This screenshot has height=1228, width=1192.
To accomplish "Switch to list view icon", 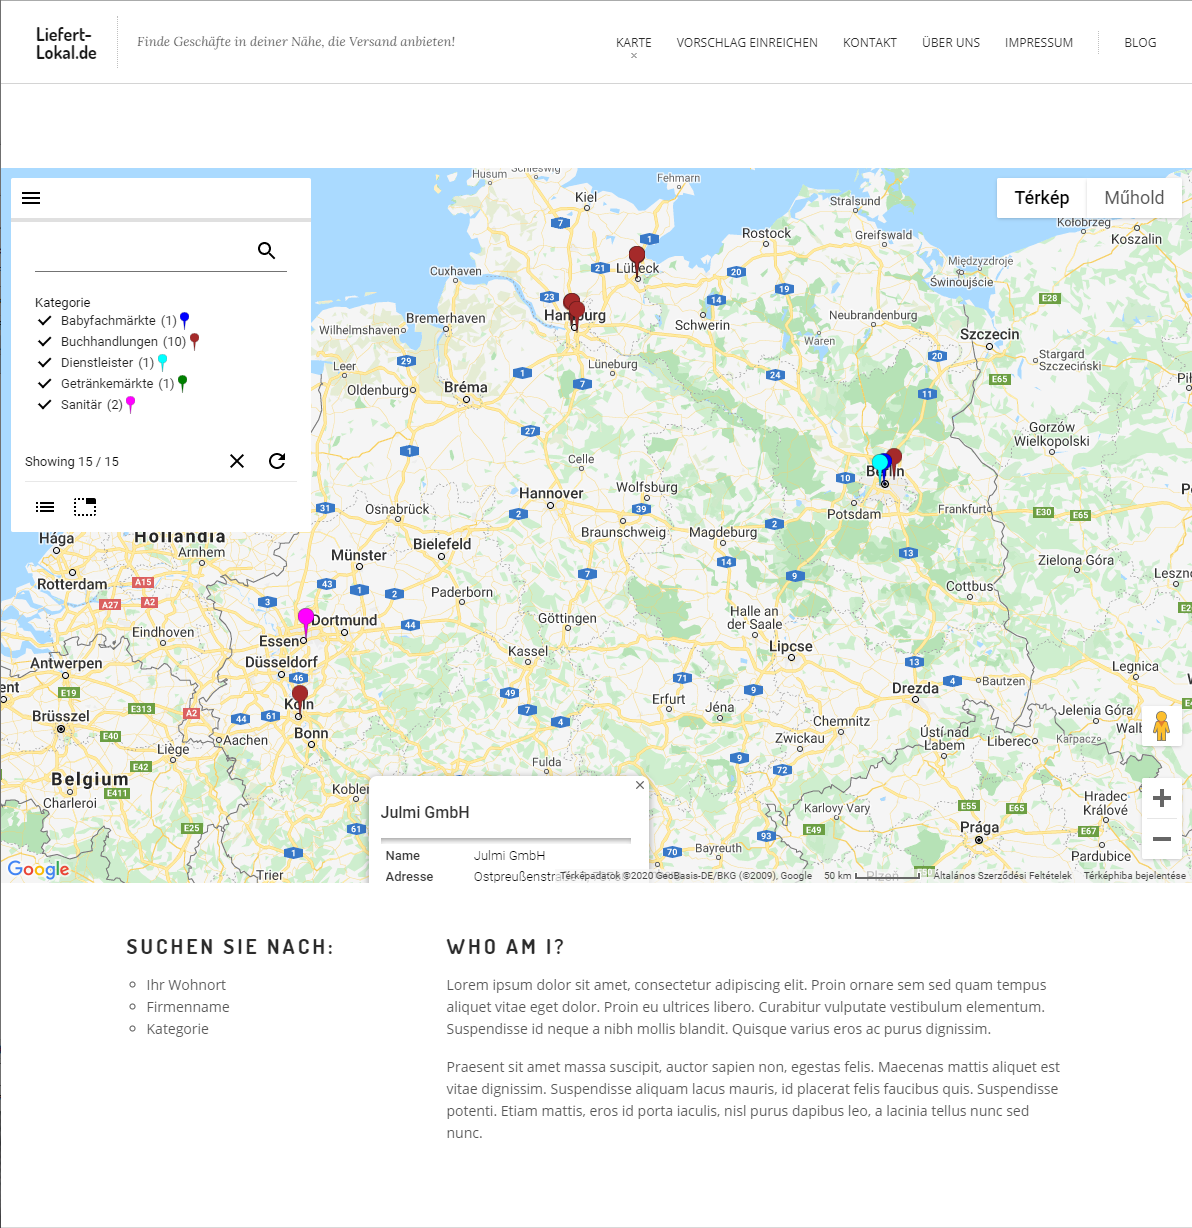I will tap(45, 507).
